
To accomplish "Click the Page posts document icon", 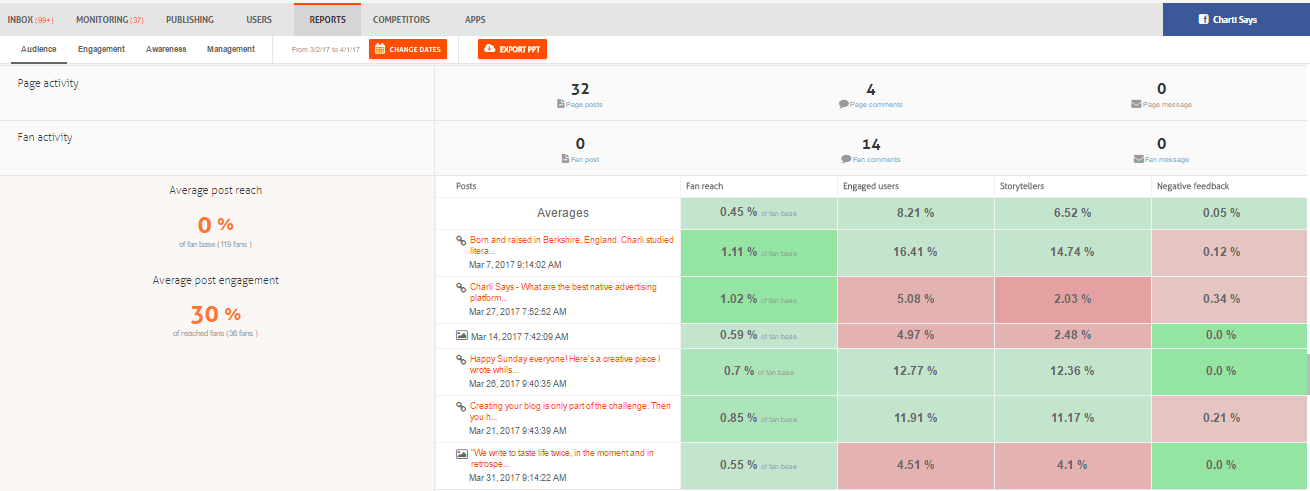I will click(561, 104).
